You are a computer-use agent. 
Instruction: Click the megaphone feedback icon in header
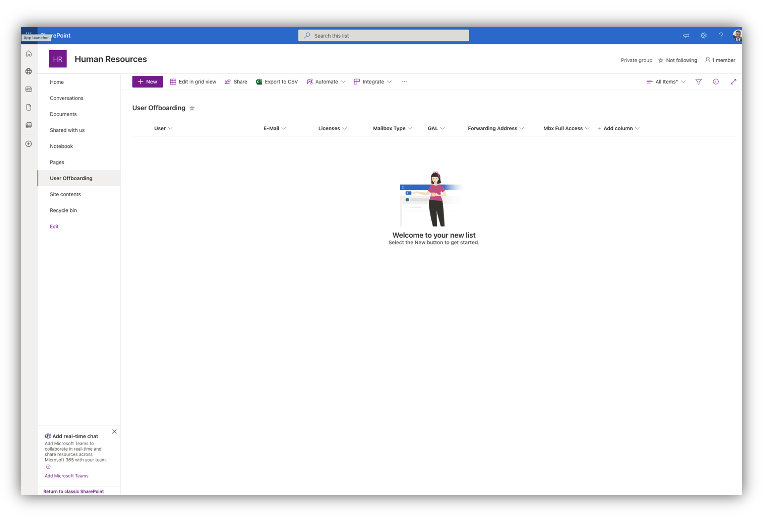click(686, 35)
